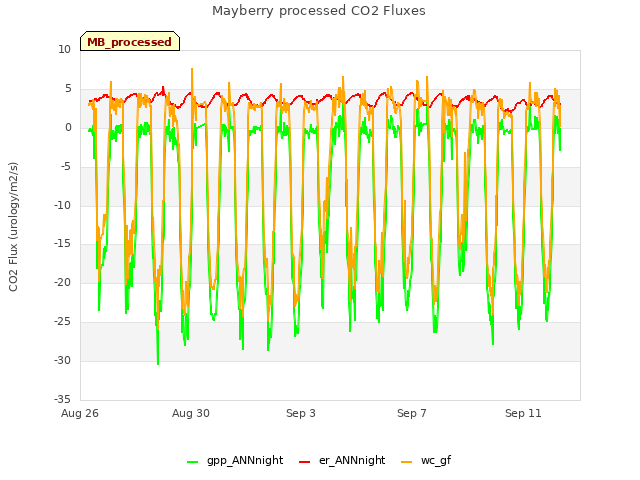Click the orange wc_gf legend swatch
The image size is (640, 480).
(x=407, y=462)
